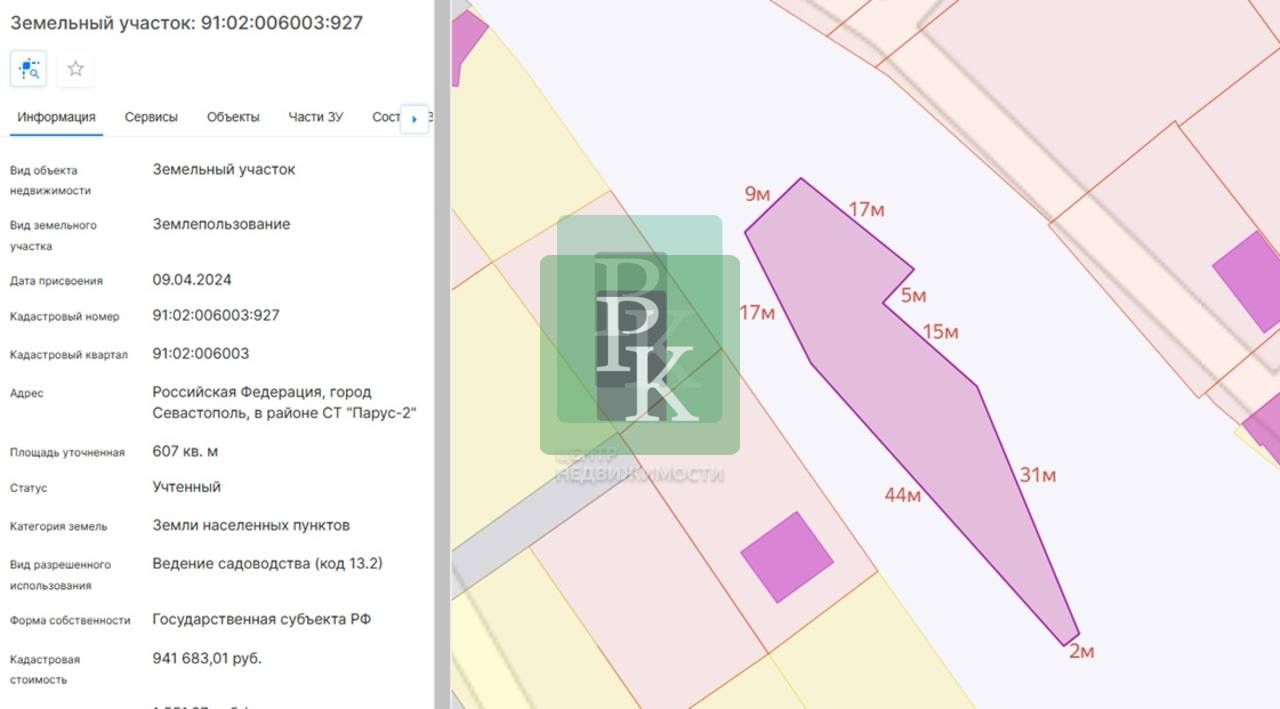
Task: Open the Части ЗУ tab
Action: [315, 117]
